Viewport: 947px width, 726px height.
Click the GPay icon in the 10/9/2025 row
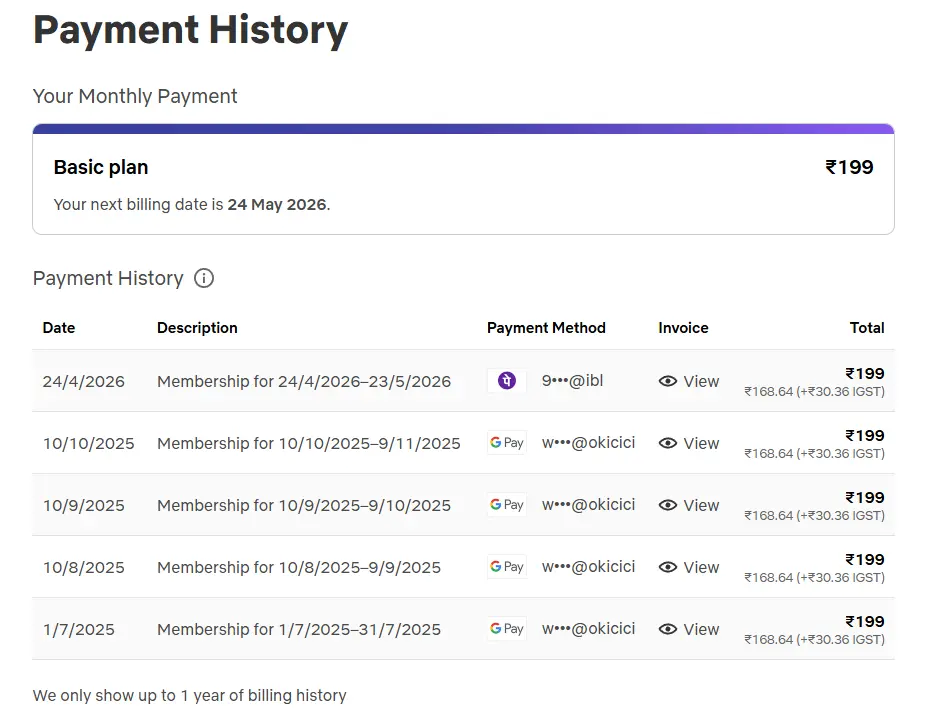507,505
